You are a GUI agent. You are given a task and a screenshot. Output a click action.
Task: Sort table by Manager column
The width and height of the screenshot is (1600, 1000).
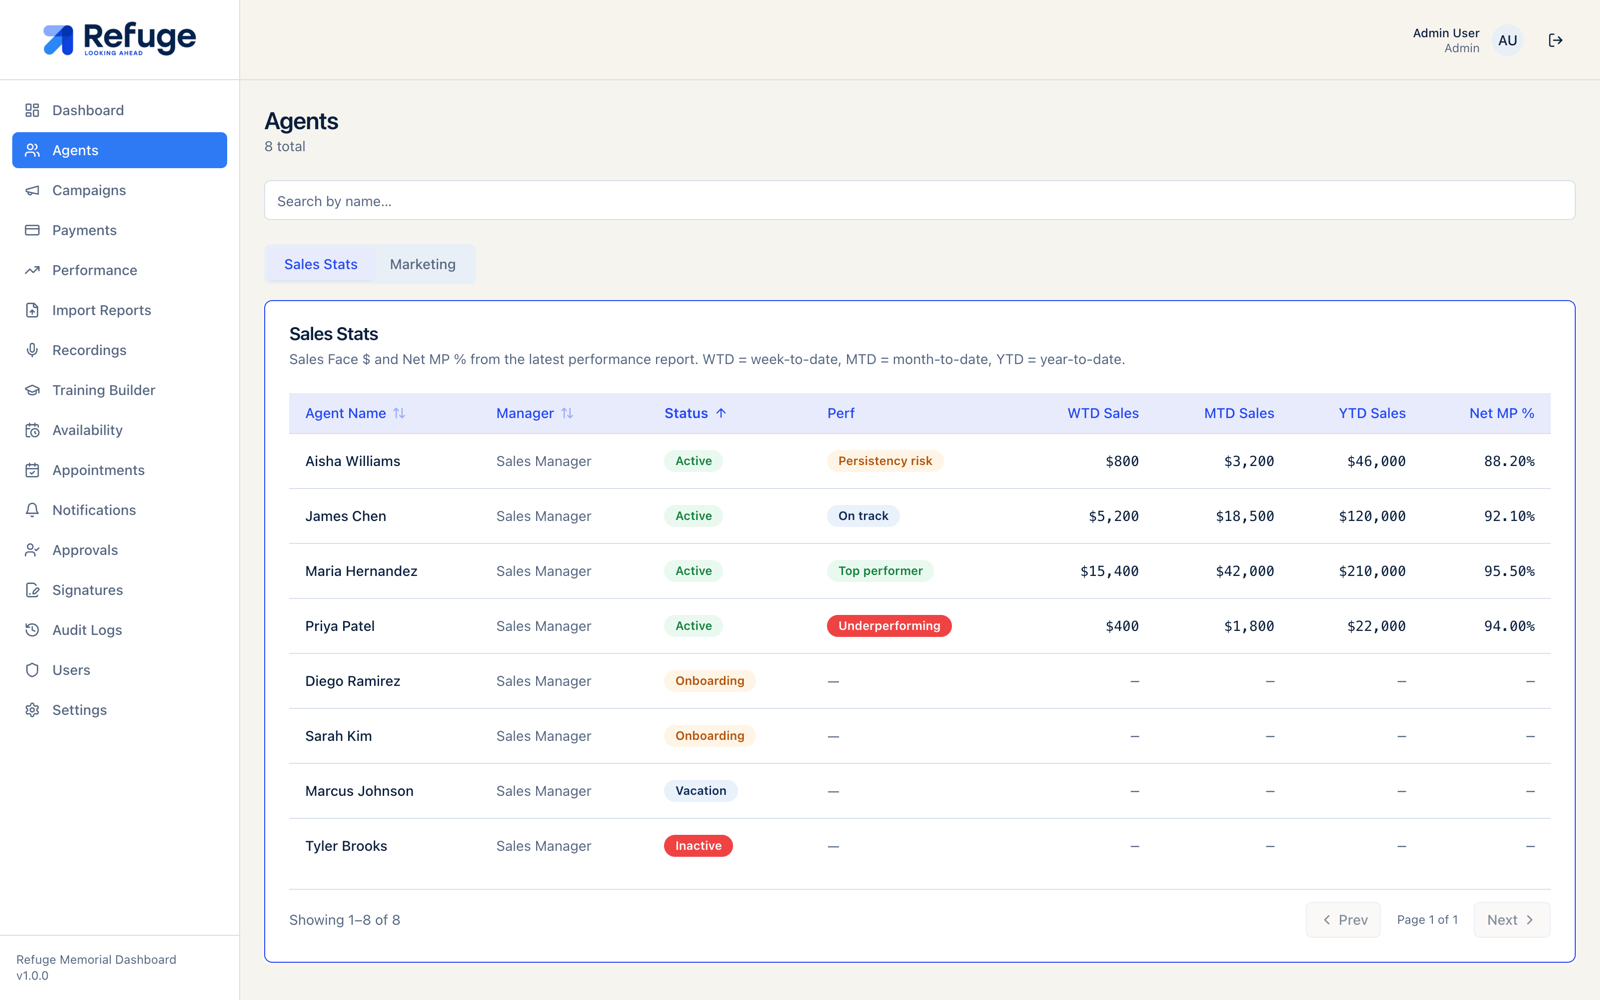click(x=535, y=413)
